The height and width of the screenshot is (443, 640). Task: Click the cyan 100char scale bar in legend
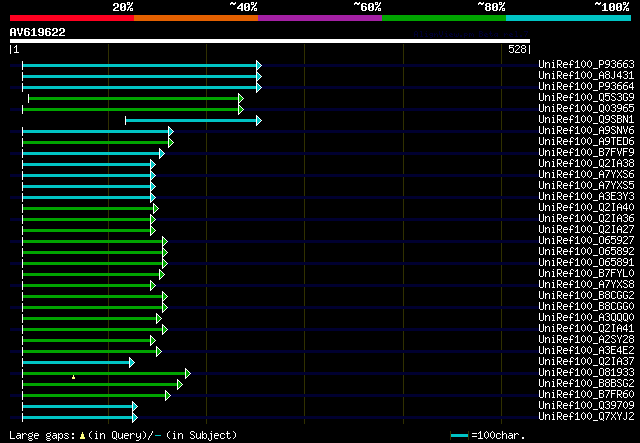click(460, 436)
